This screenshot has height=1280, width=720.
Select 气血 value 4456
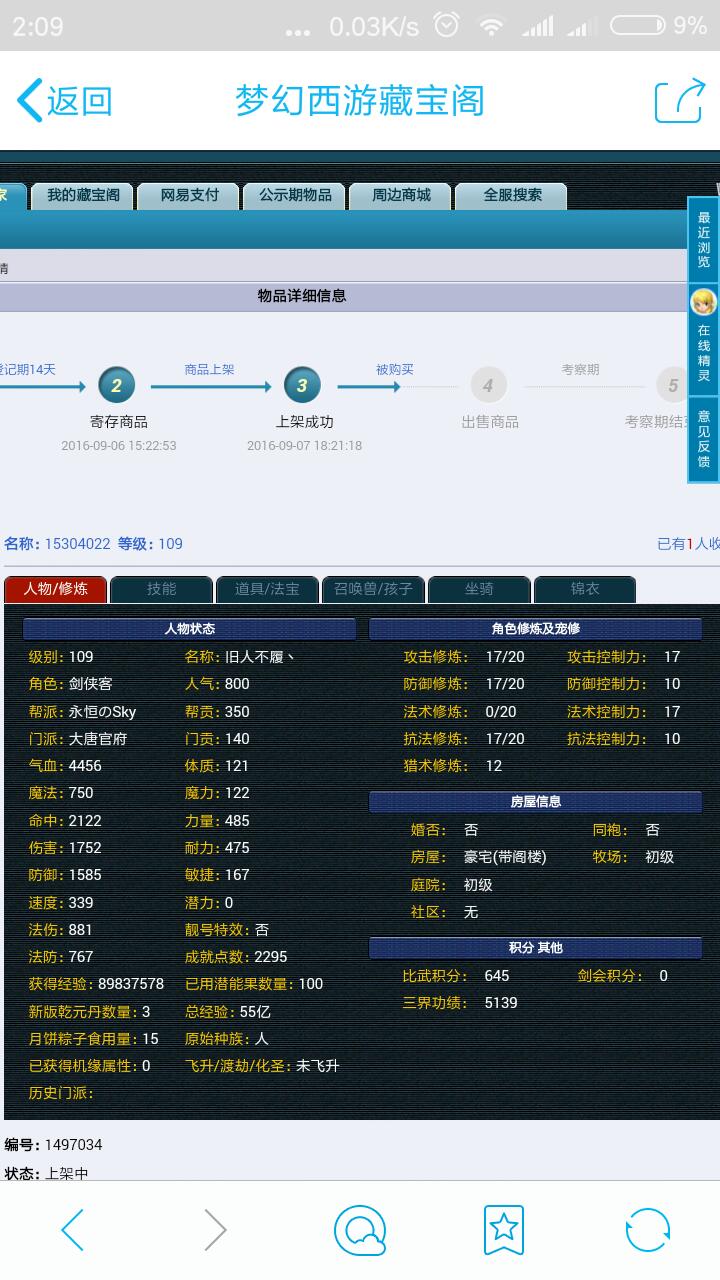85,766
